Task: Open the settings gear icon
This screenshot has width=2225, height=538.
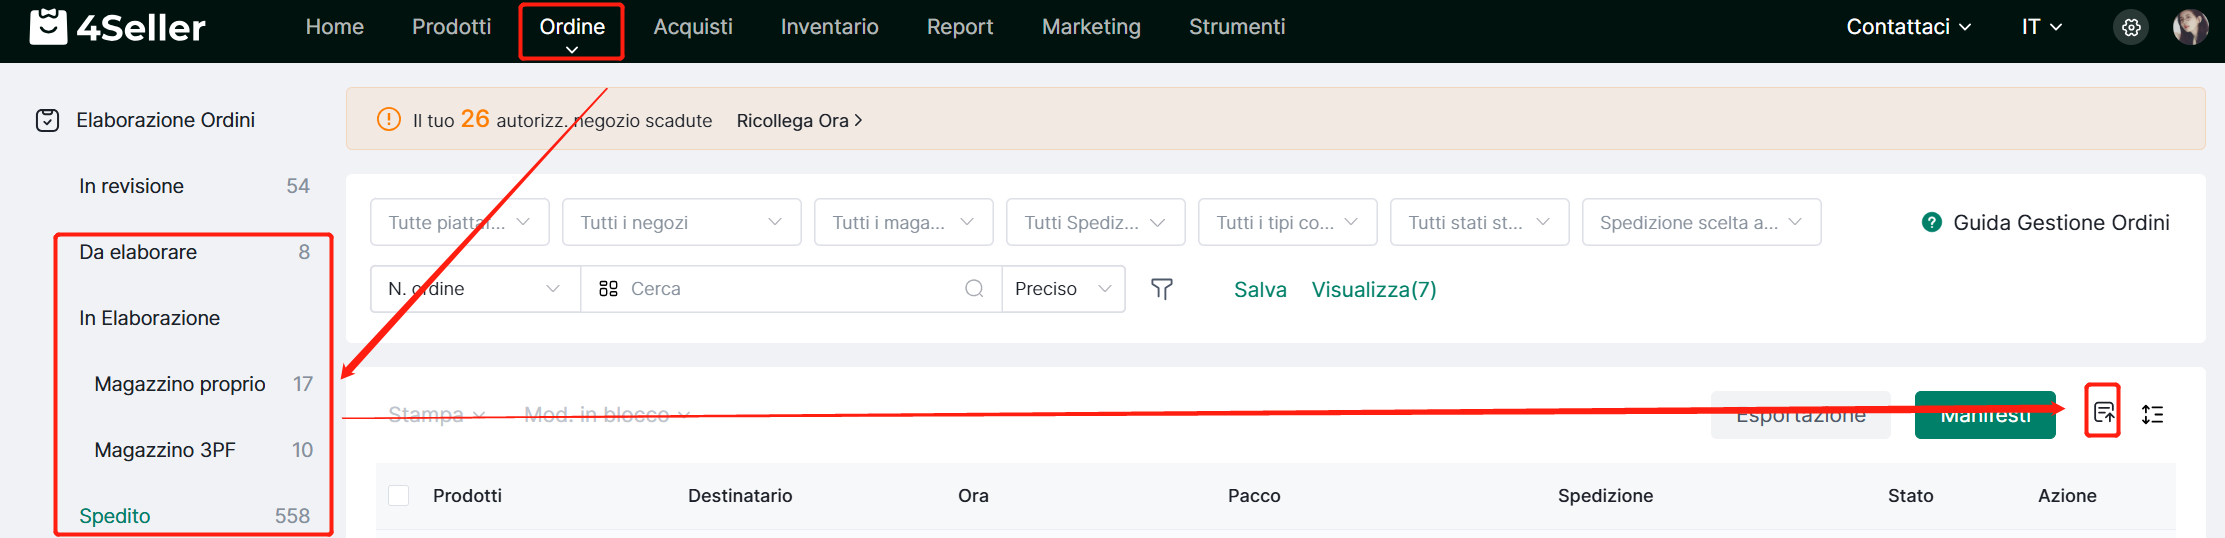Action: (x=2131, y=27)
